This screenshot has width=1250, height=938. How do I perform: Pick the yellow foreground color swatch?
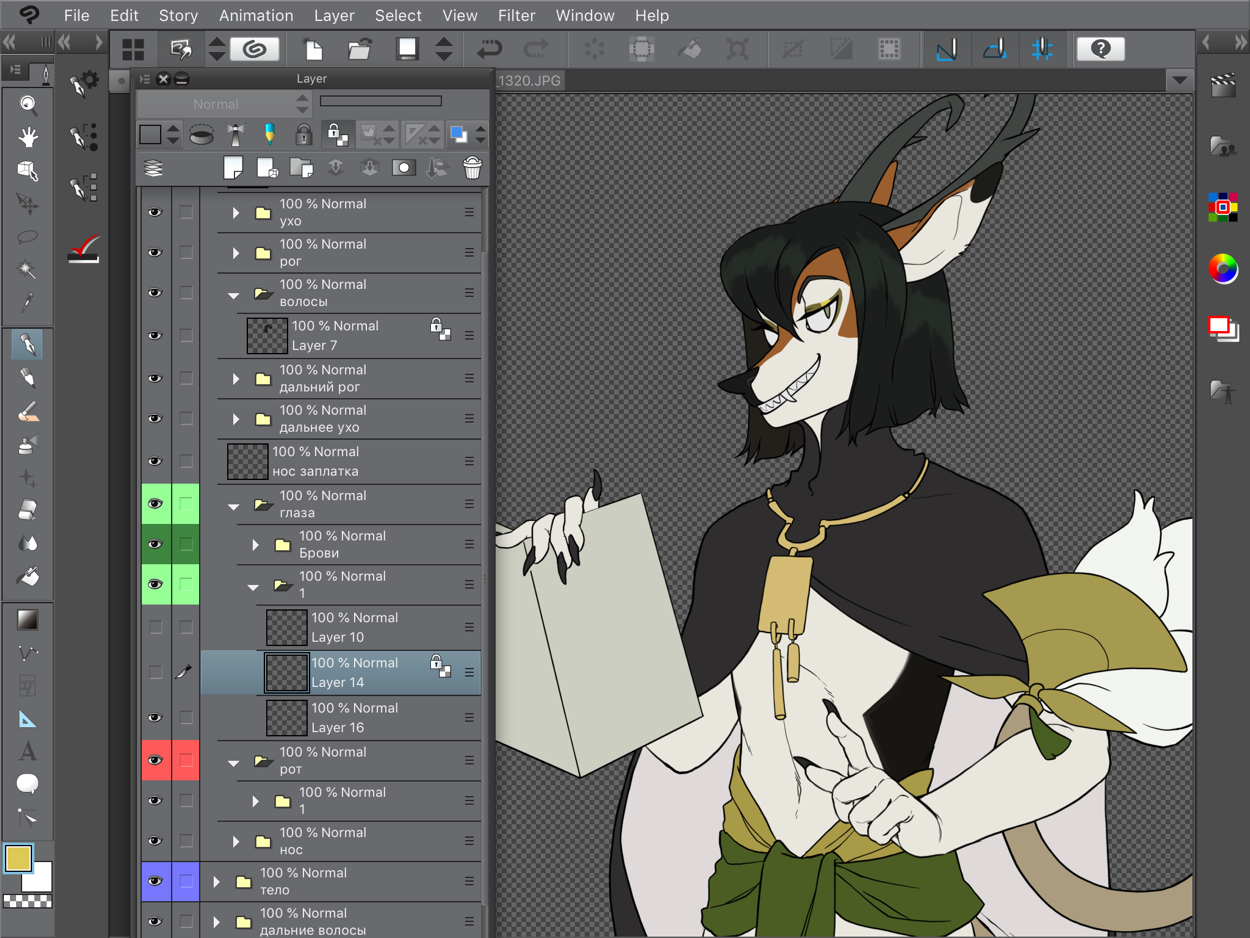click(18, 858)
